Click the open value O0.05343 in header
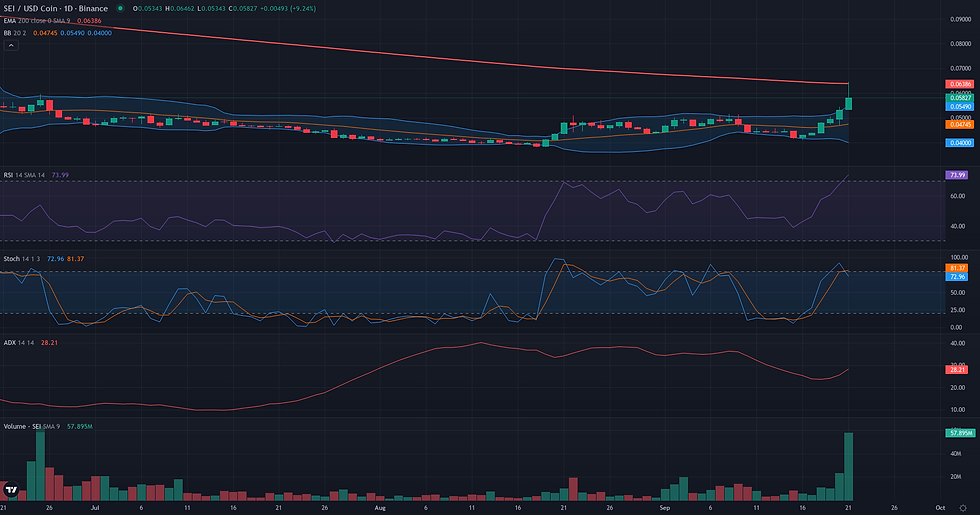Viewport: 980px width, 515px height. (146, 9)
